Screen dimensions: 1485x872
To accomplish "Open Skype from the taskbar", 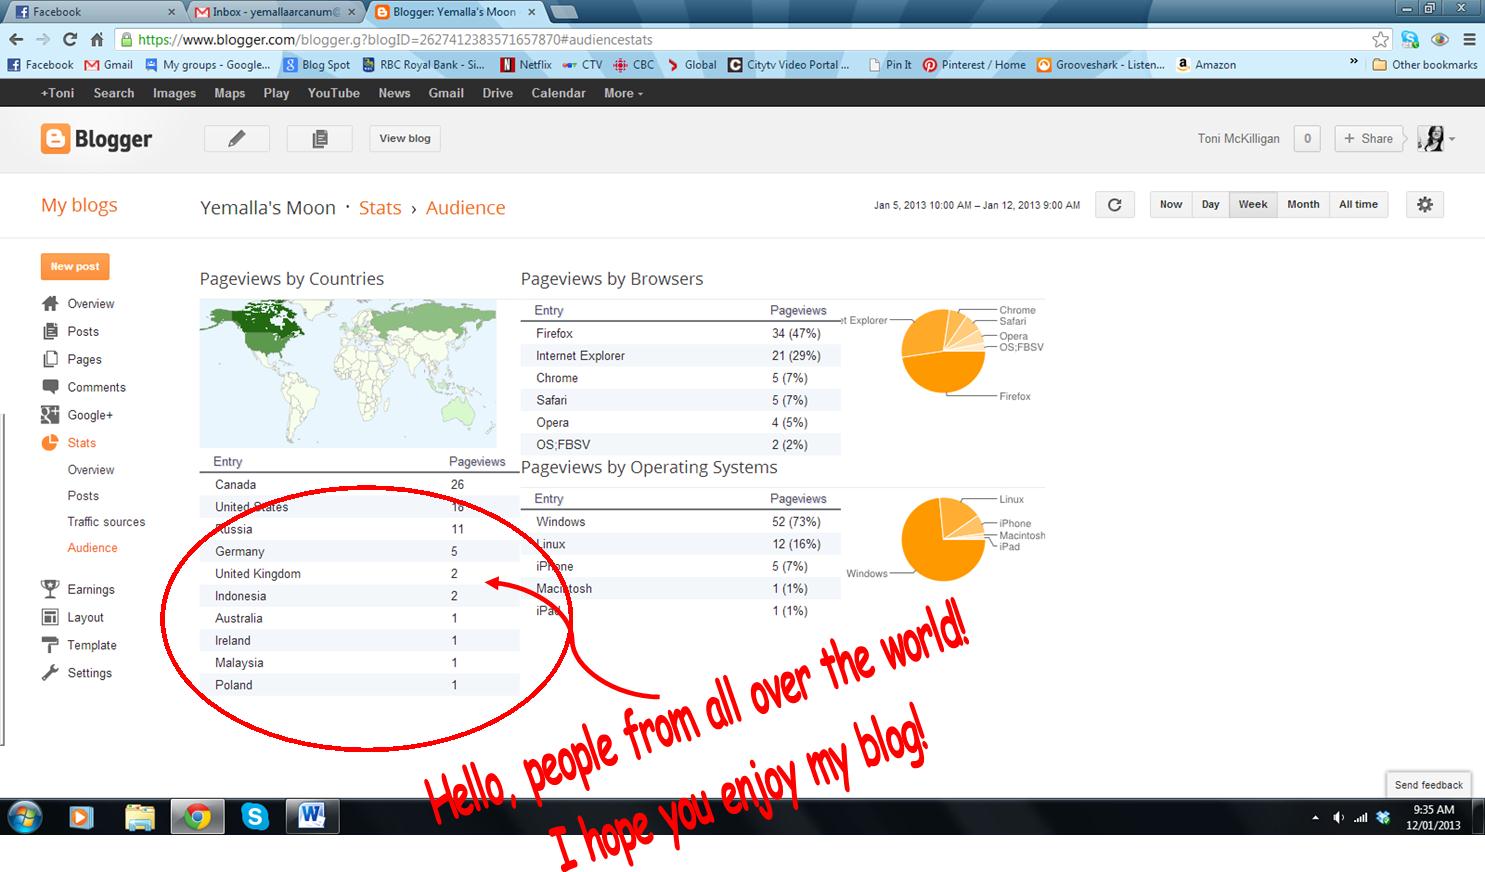I will (255, 817).
